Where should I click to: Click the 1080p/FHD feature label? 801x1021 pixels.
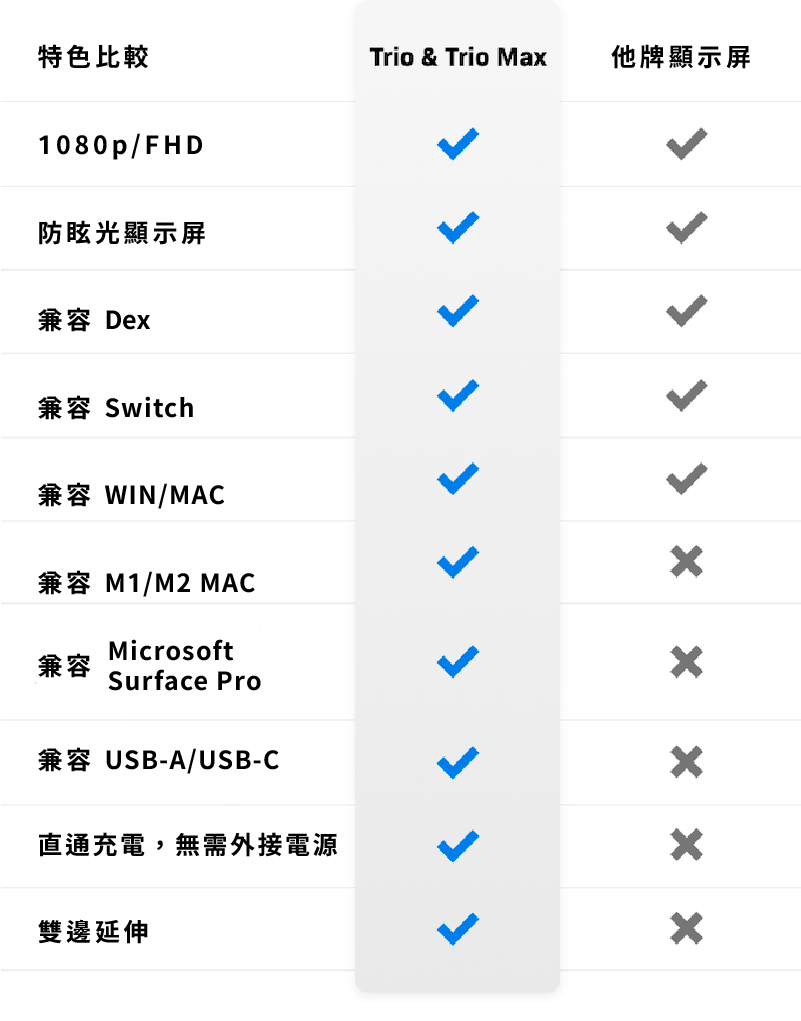pos(121,146)
